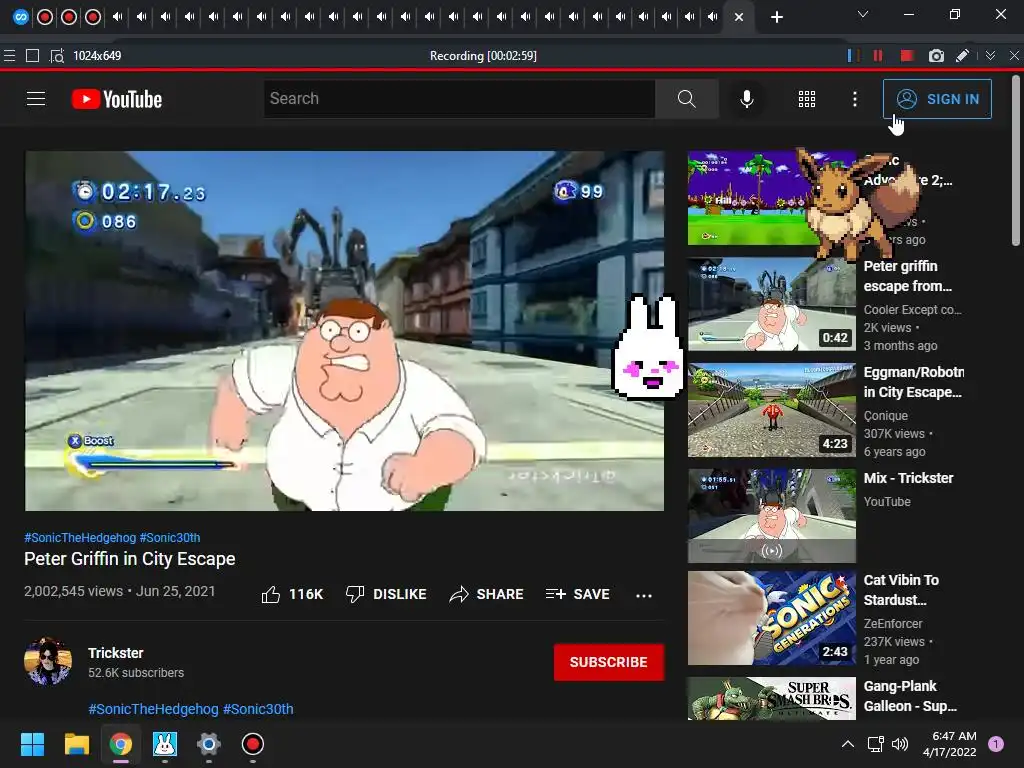1024x768 pixels.
Task: Open the notification count badge
Action: pyautogui.click(x=996, y=744)
